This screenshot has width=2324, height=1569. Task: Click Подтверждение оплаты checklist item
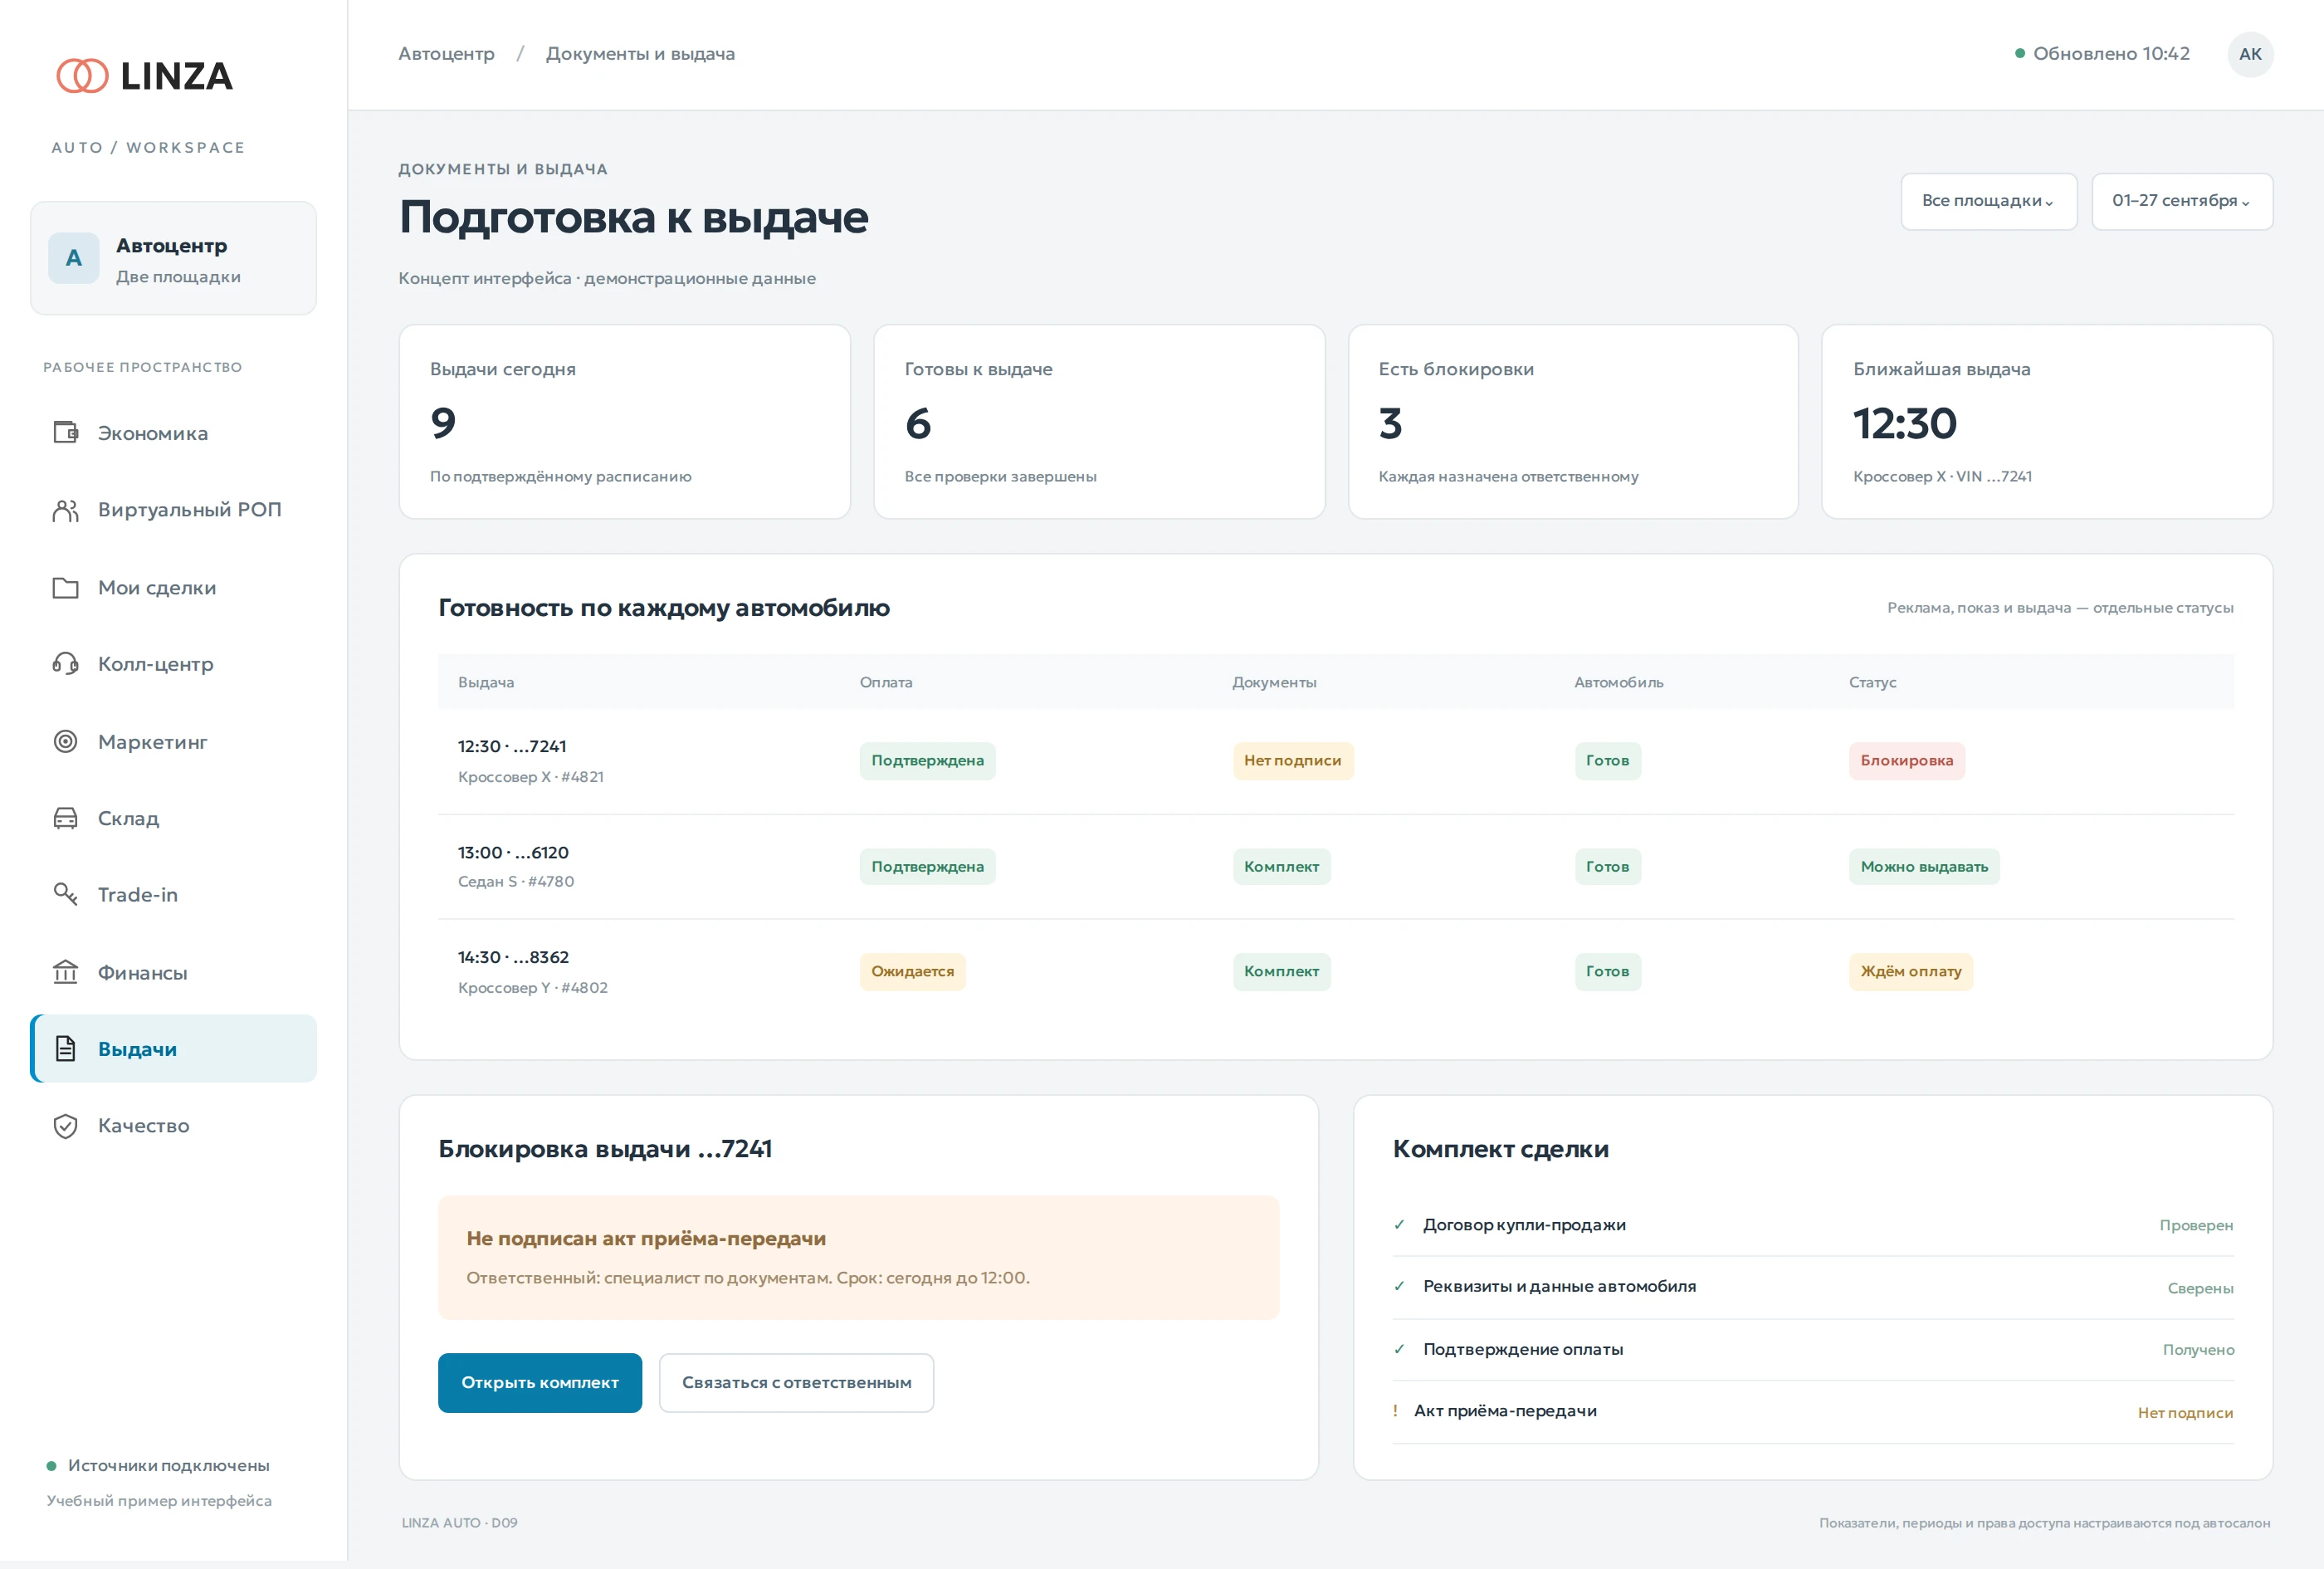[1813, 1349]
